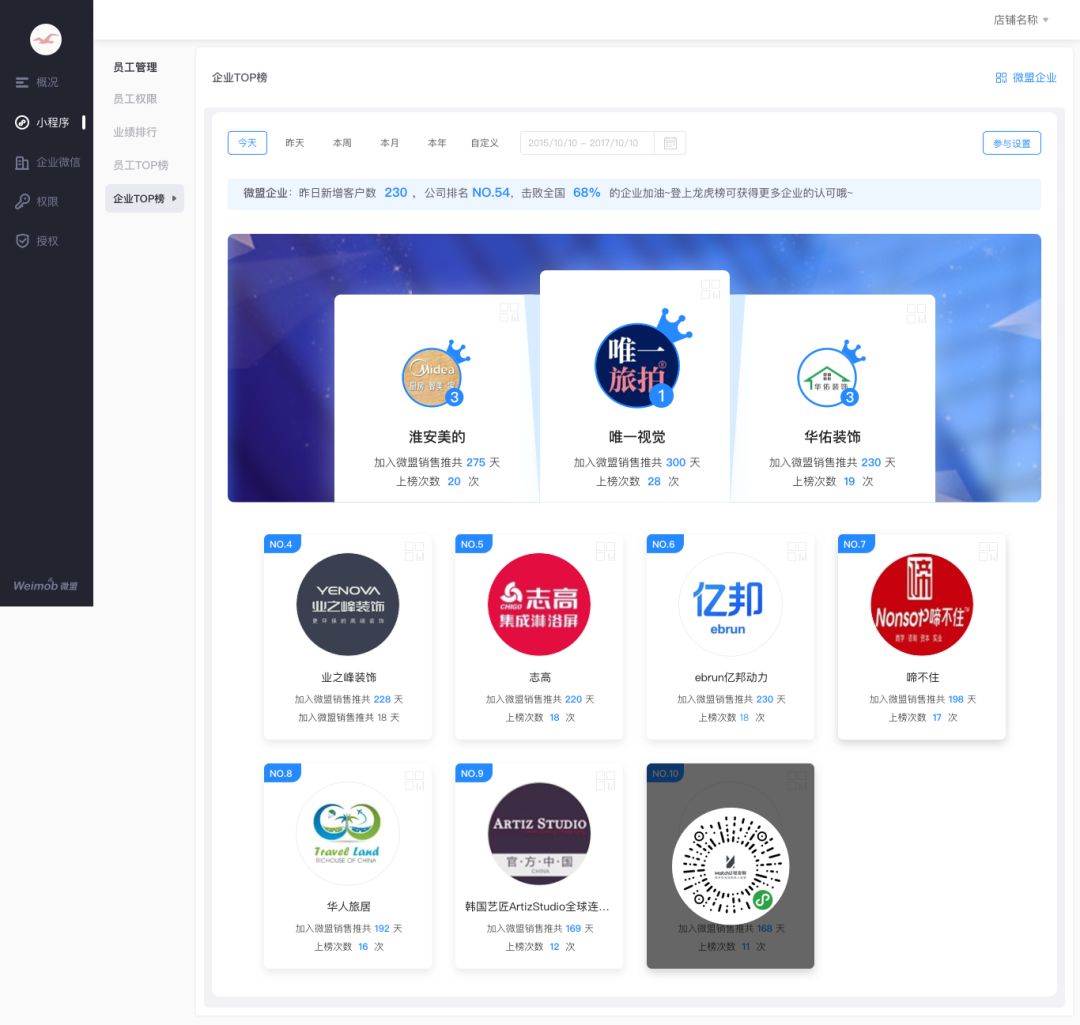The height and width of the screenshot is (1025, 1080).
Task: Click the 唯一旅拍 first-place logo
Action: (x=637, y=365)
